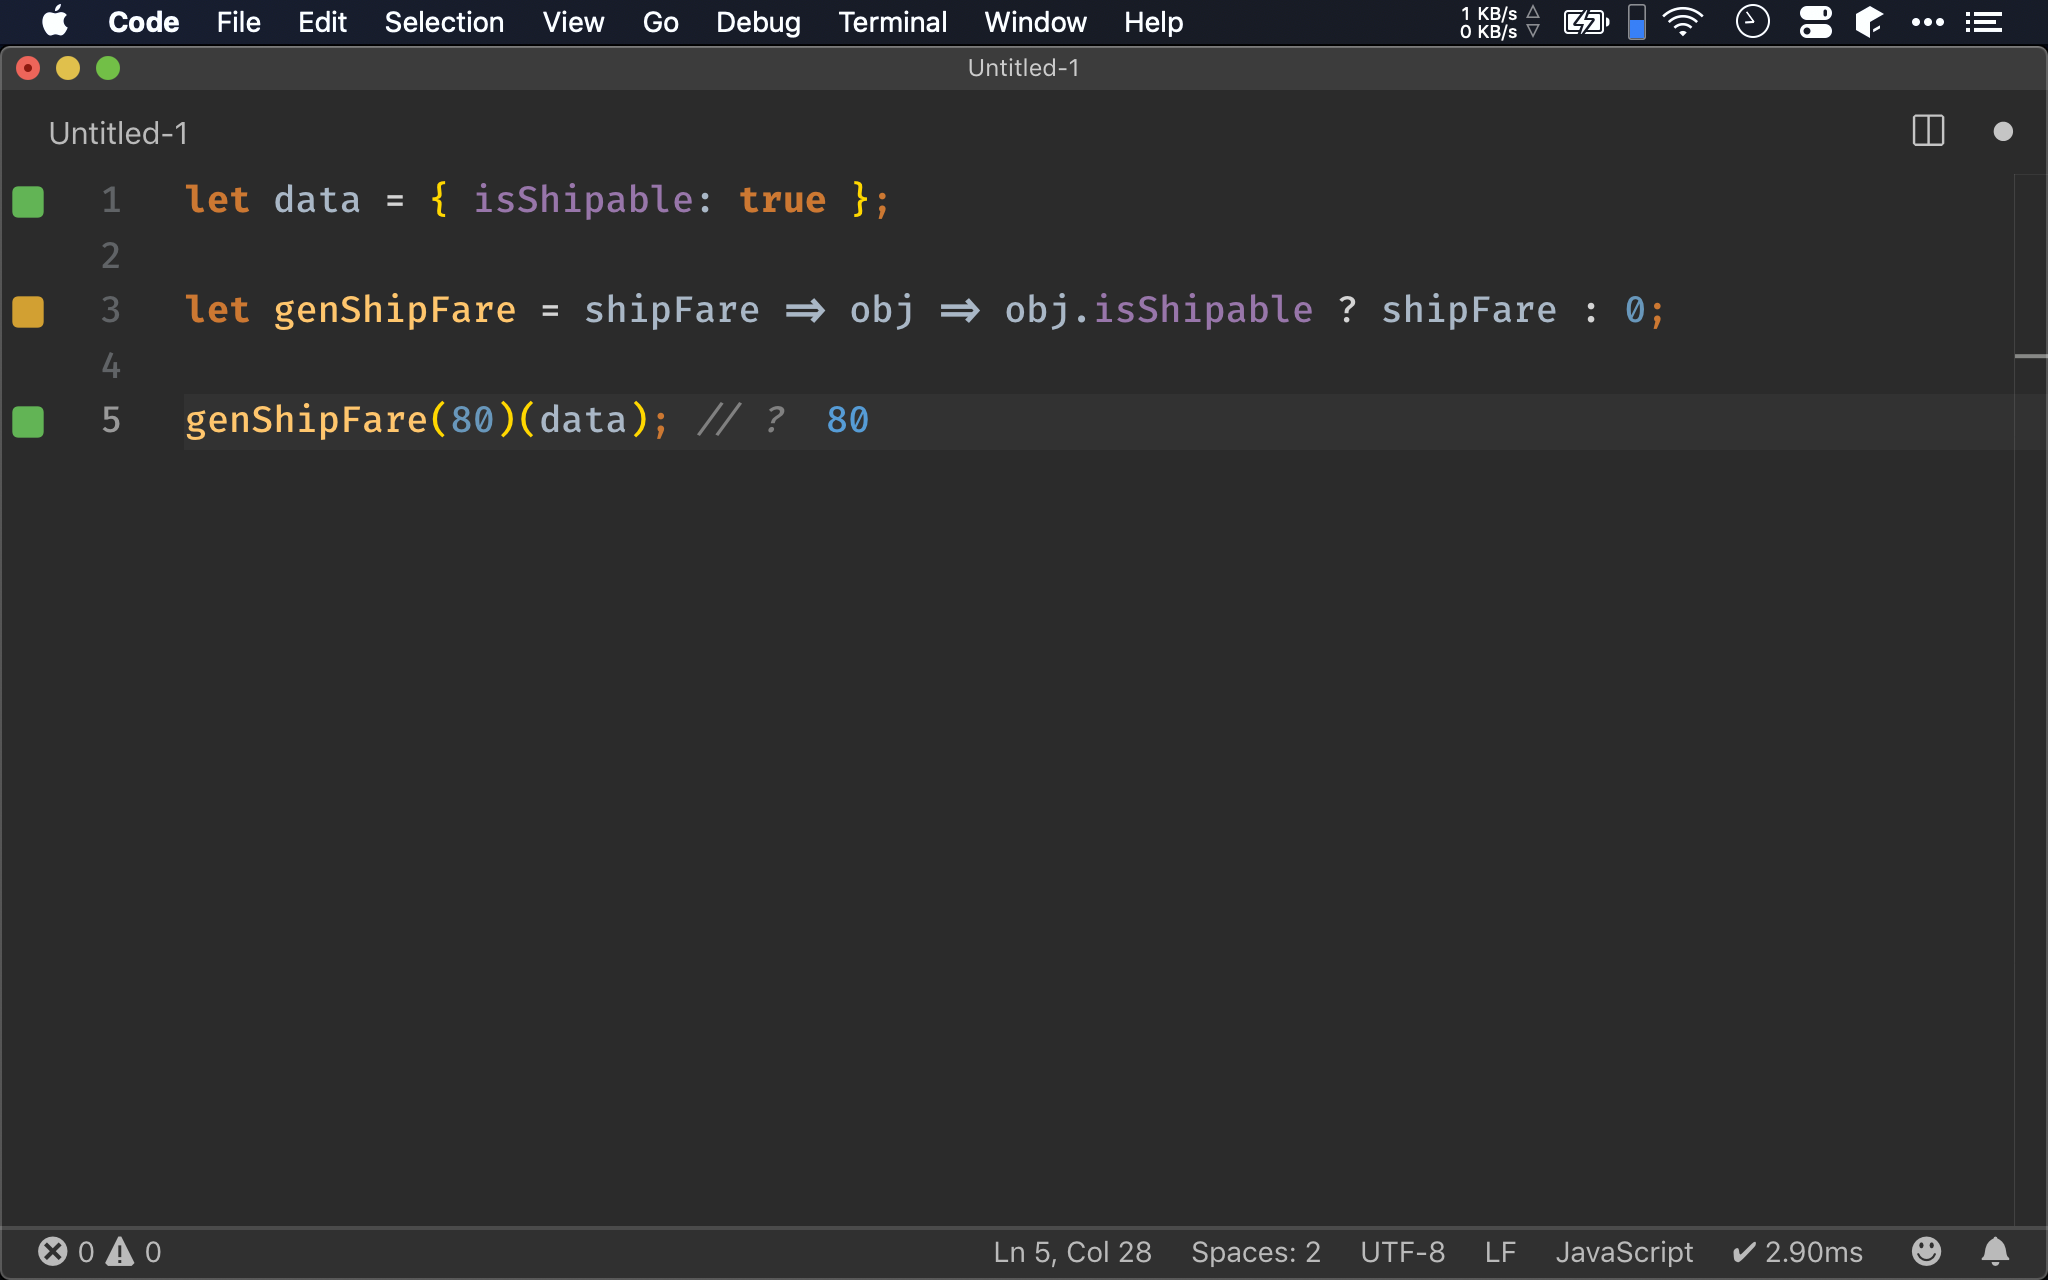This screenshot has height=1280, width=2048.
Task: Open the Debug menu
Action: [x=758, y=22]
